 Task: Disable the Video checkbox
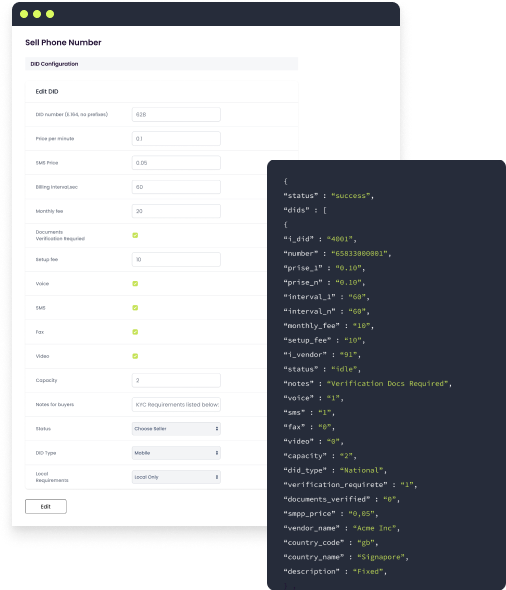[135, 356]
